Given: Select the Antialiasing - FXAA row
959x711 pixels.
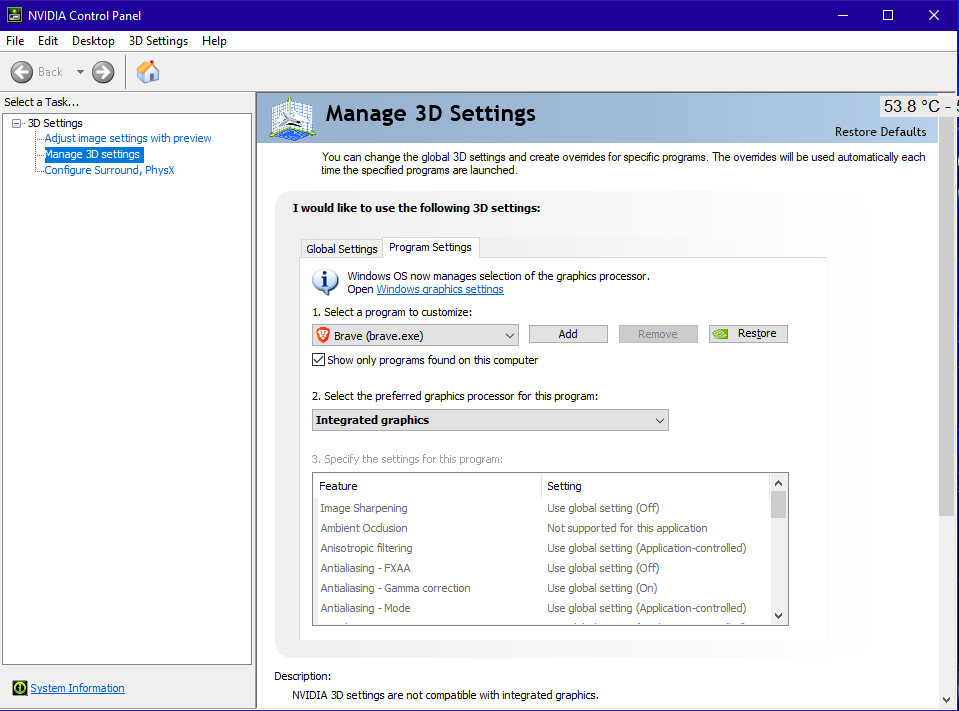Looking at the screenshot, I should (541, 568).
